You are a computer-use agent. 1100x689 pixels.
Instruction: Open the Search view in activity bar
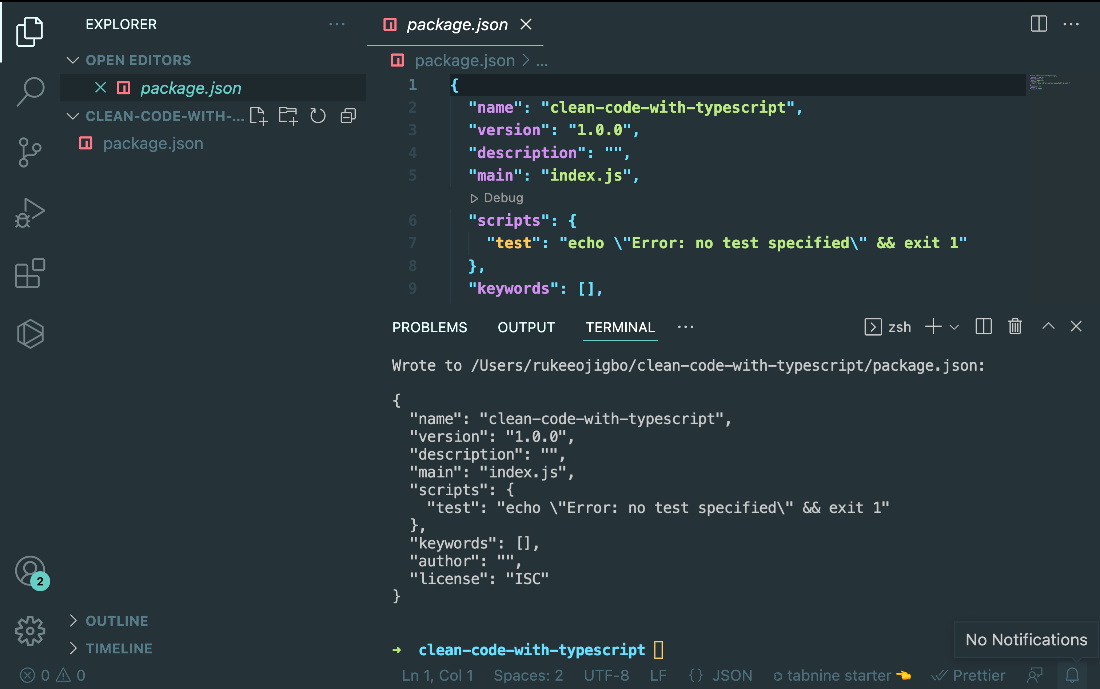30,91
